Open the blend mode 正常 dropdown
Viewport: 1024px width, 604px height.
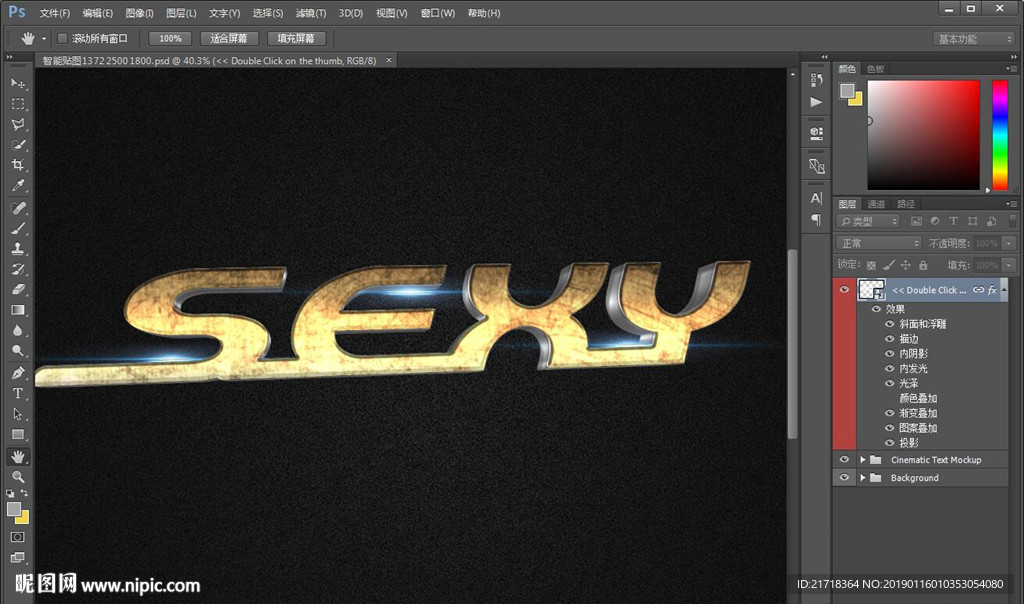[879, 243]
